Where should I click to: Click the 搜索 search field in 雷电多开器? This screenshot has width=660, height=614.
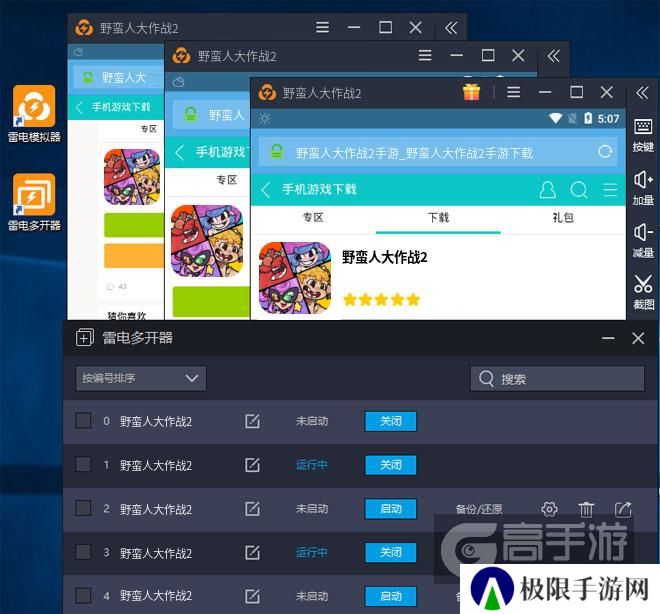[x=557, y=379]
